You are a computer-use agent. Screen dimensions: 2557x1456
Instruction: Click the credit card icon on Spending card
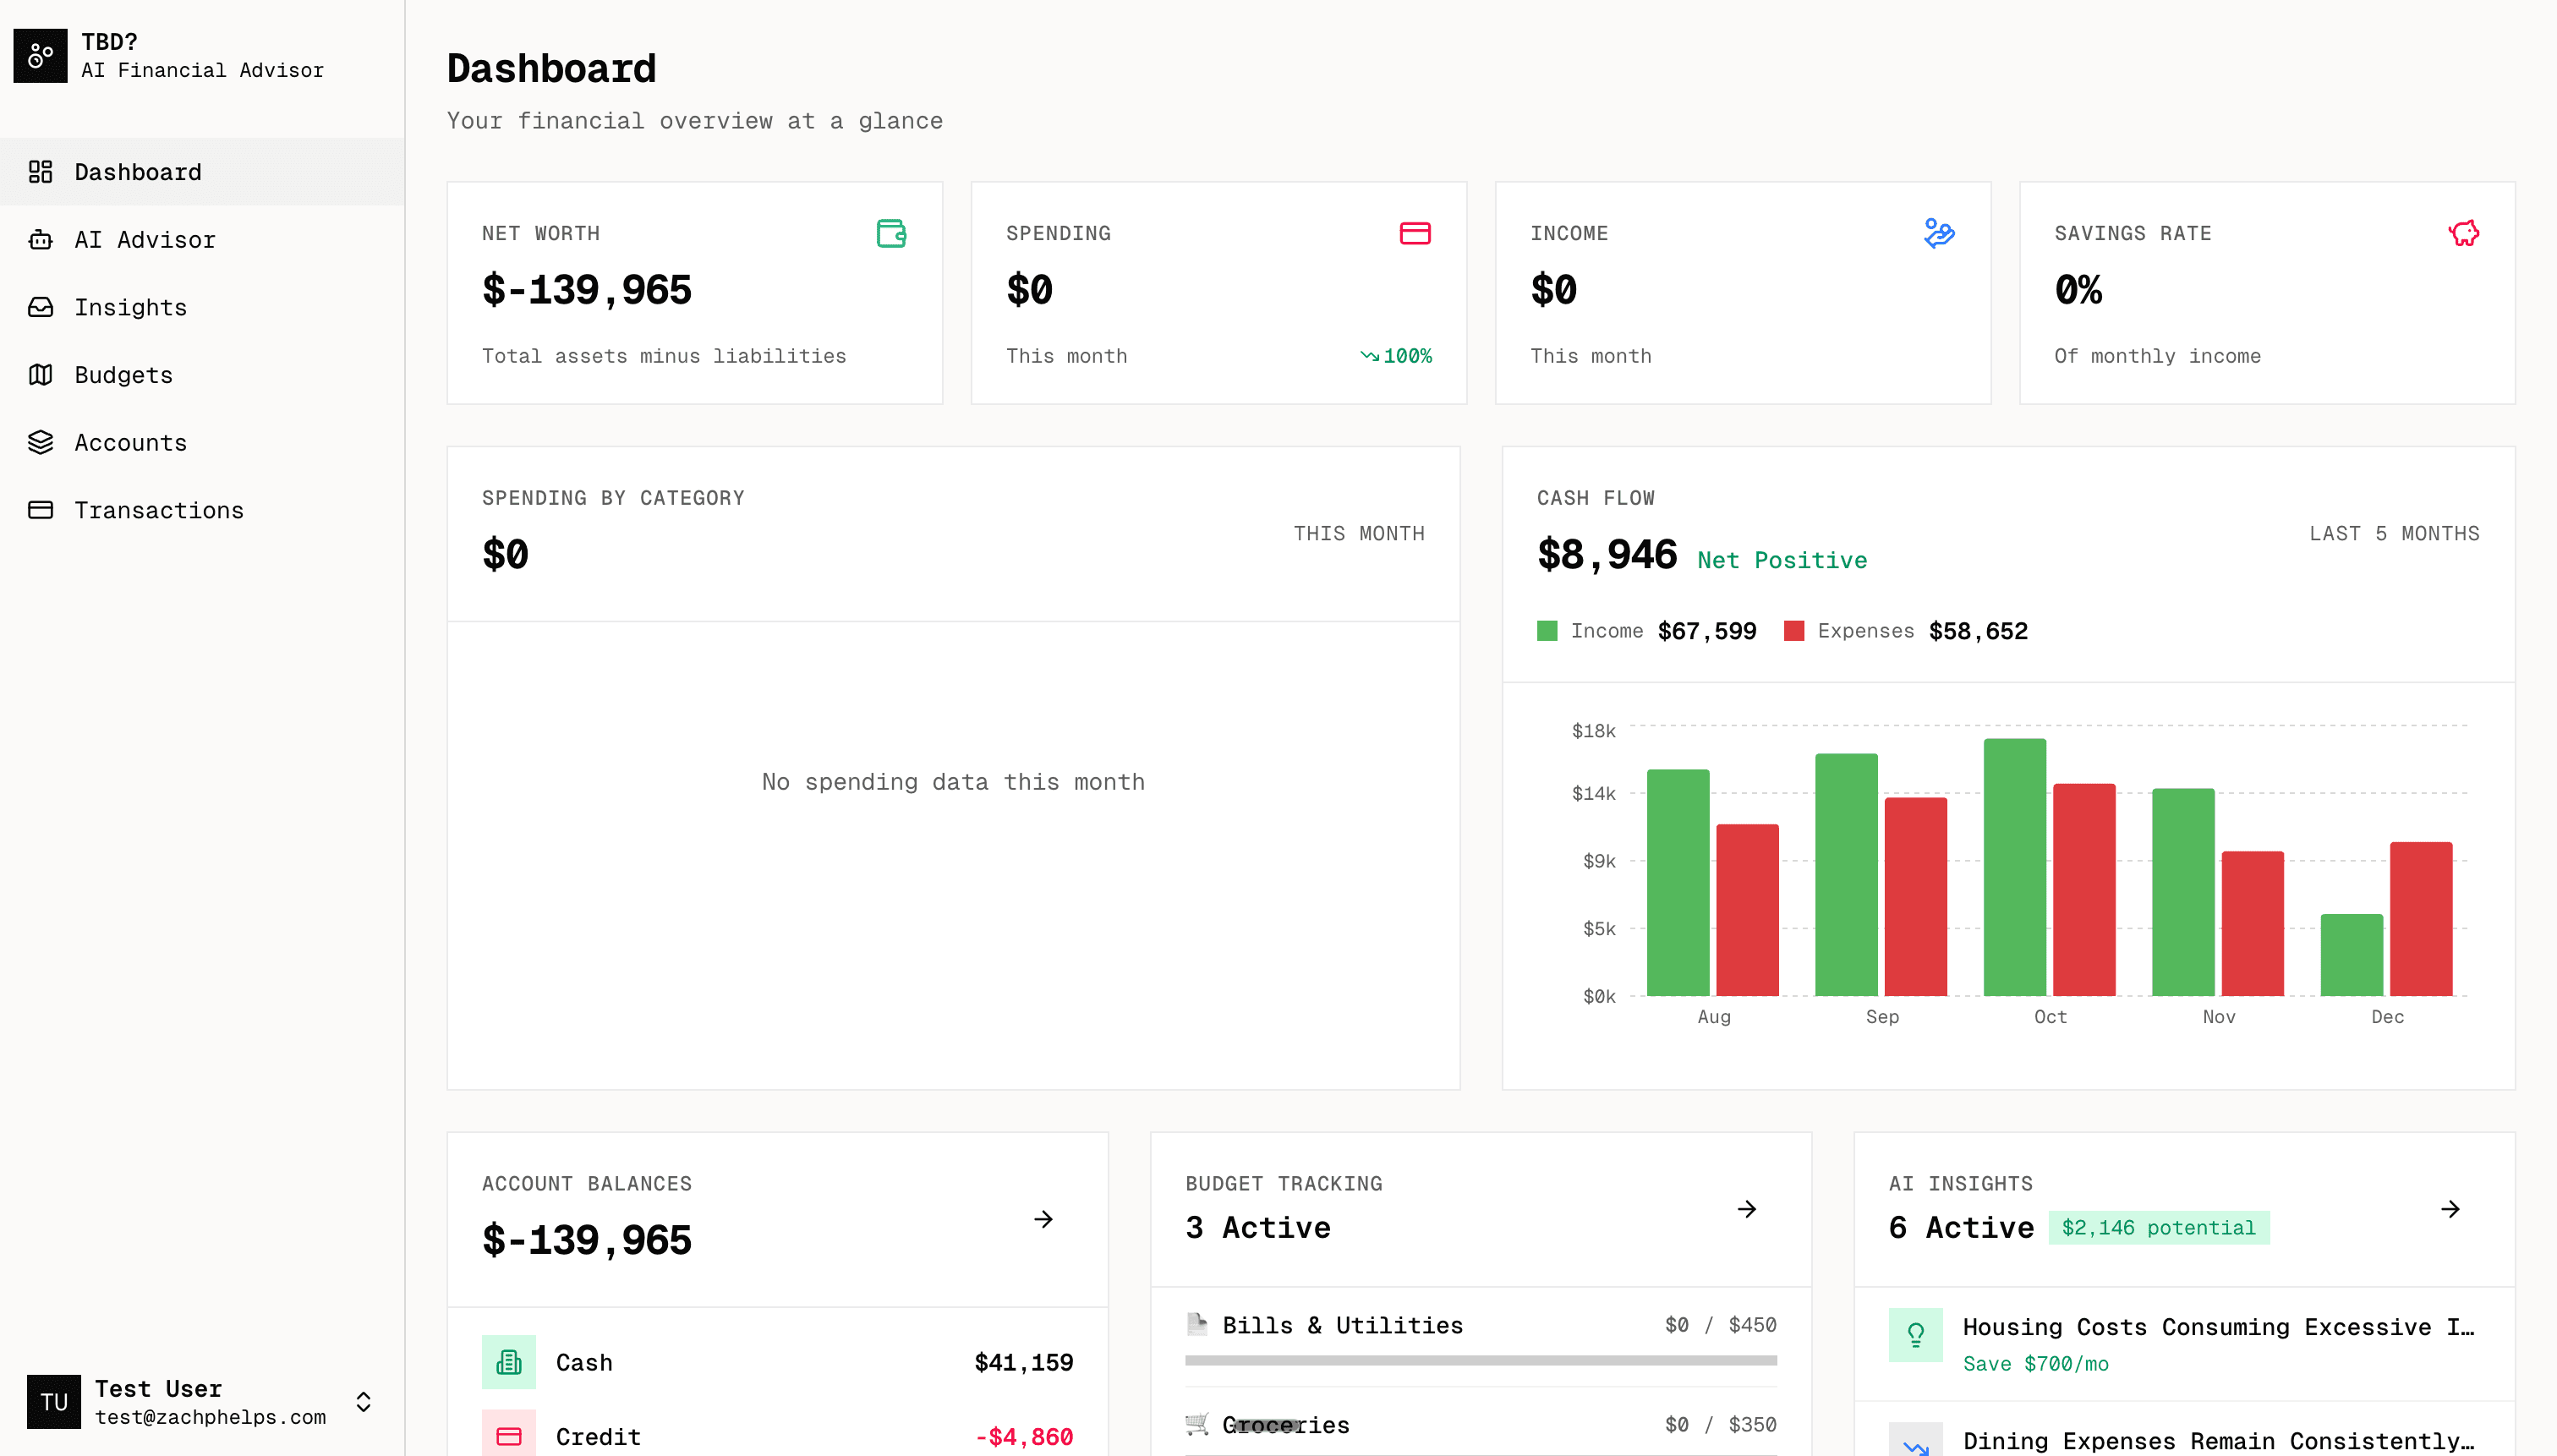pos(1415,233)
